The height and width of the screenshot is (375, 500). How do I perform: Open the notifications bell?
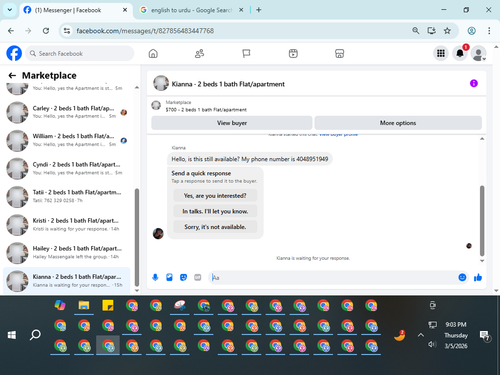[x=460, y=53]
